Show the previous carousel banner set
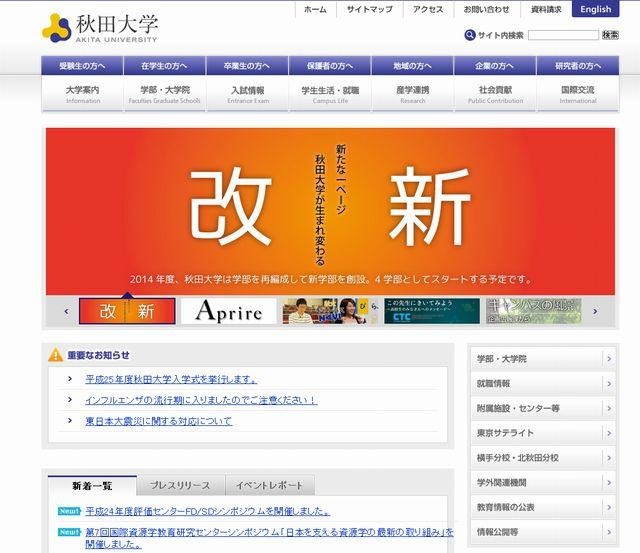The height and width of the screenshot is (553, 640). coord(67,311)
